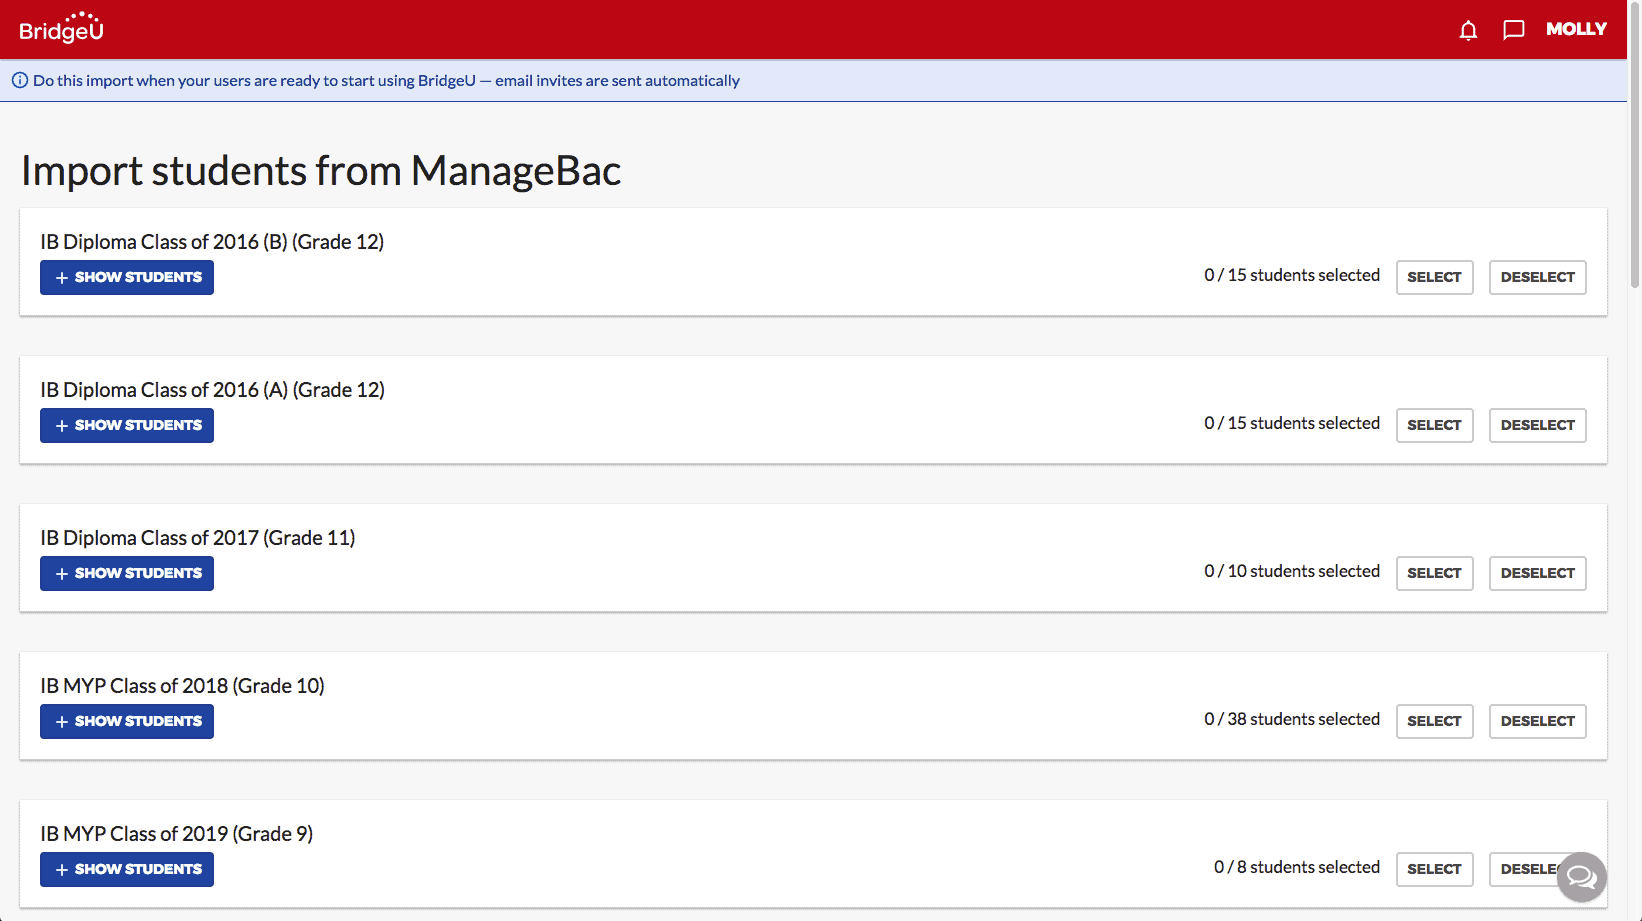
Task: Select all students in IB Diploma 2016 (B)
Action: point(1434,277)
